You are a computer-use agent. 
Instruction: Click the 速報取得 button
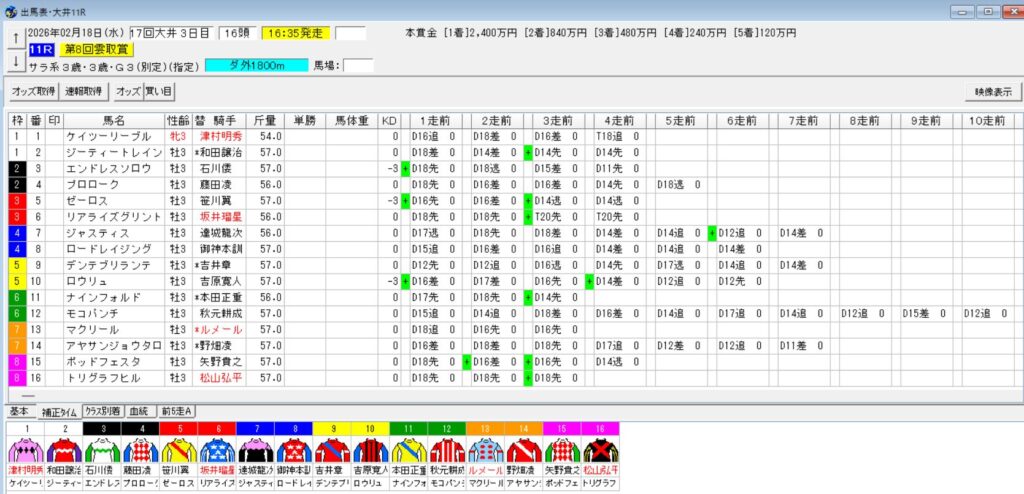(x=84, y=92)
